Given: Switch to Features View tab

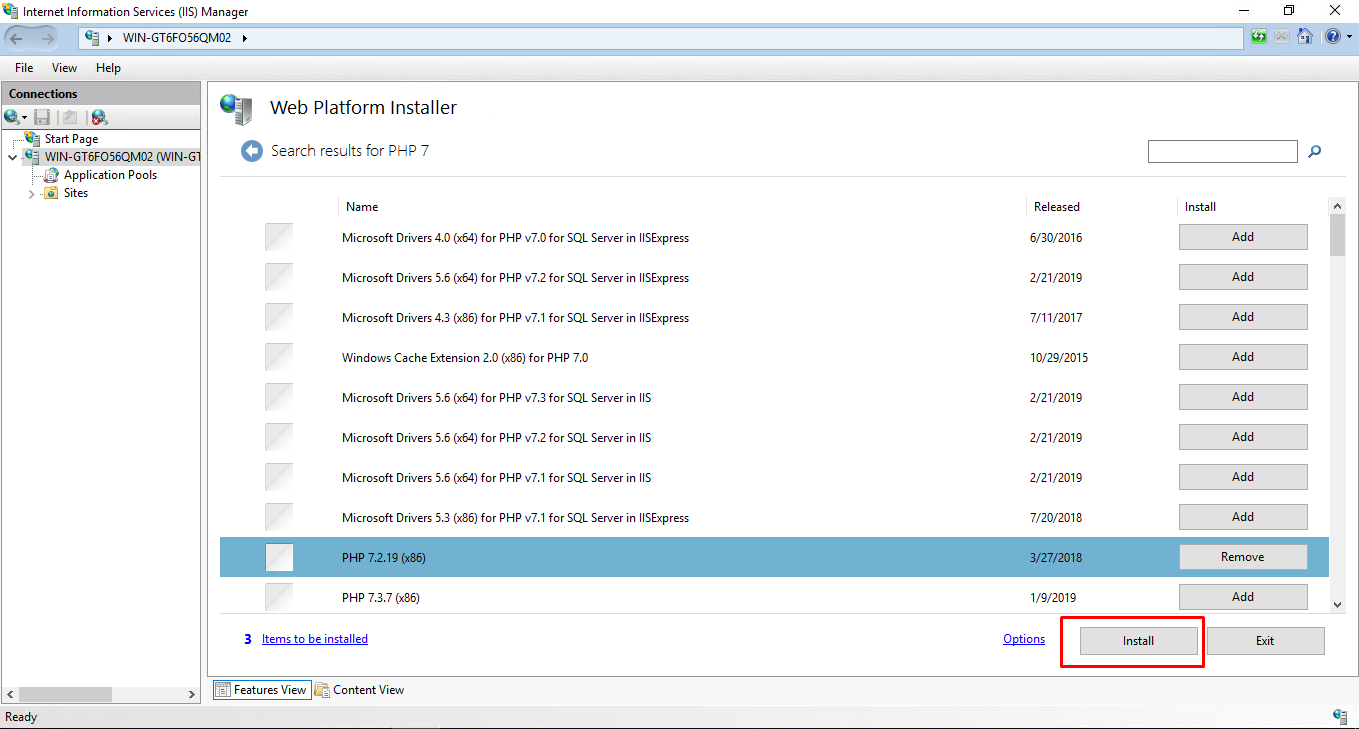Looking at the screenshot, I should tap(260, 690).
